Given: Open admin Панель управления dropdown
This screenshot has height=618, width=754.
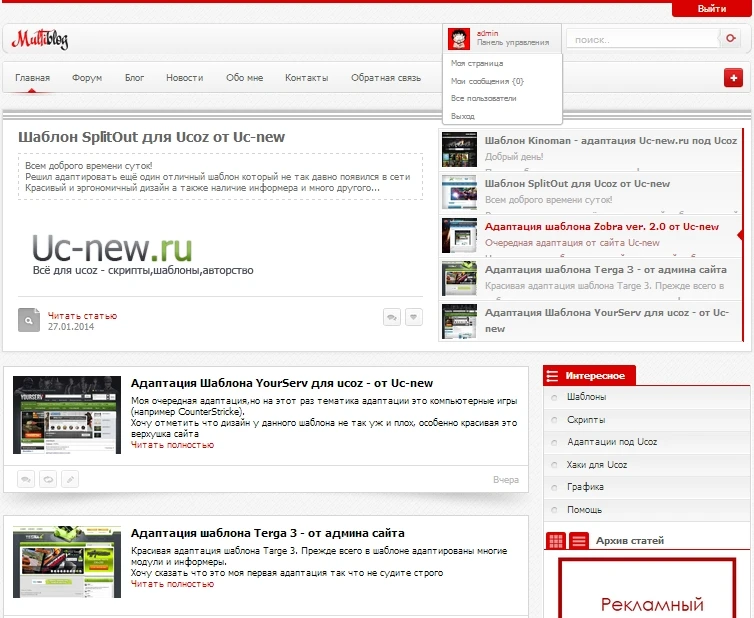Looking at the screenshot, I should click(512, 43).
